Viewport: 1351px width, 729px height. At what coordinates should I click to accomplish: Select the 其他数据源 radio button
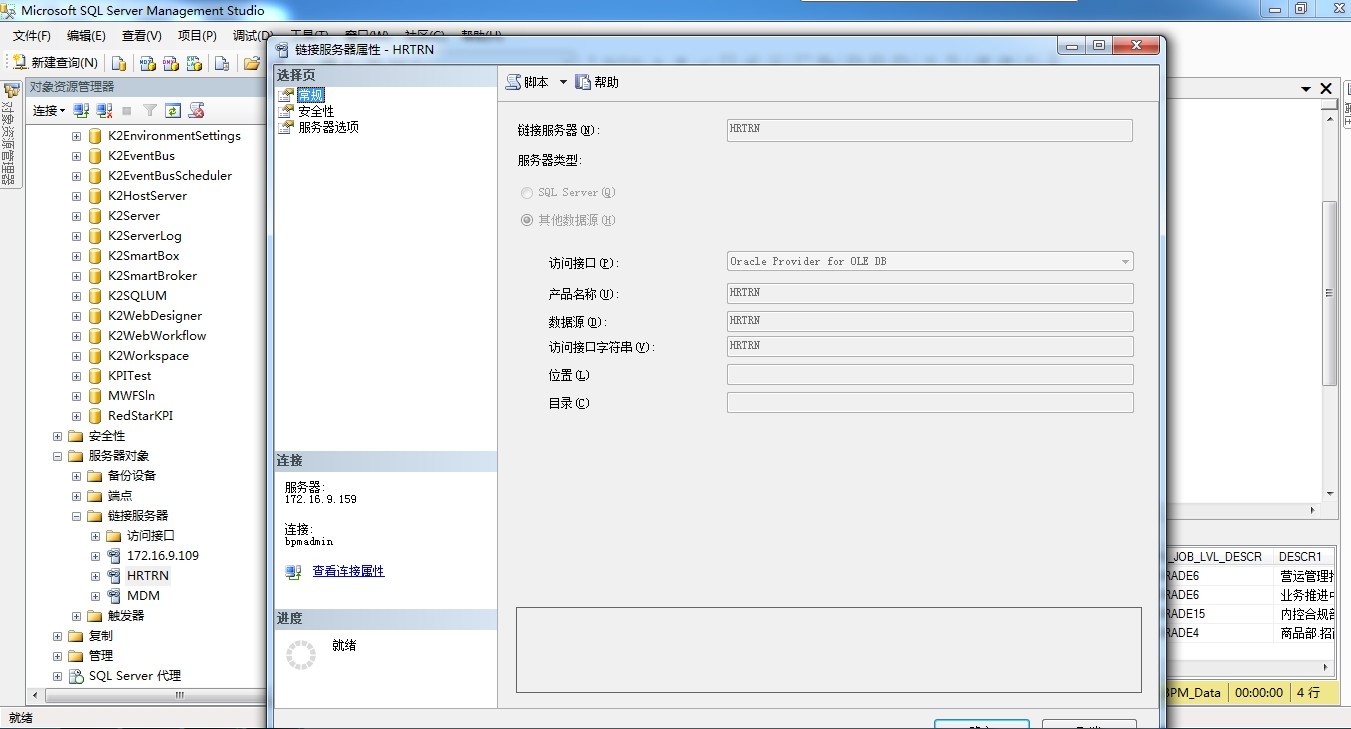click(527, 220)
